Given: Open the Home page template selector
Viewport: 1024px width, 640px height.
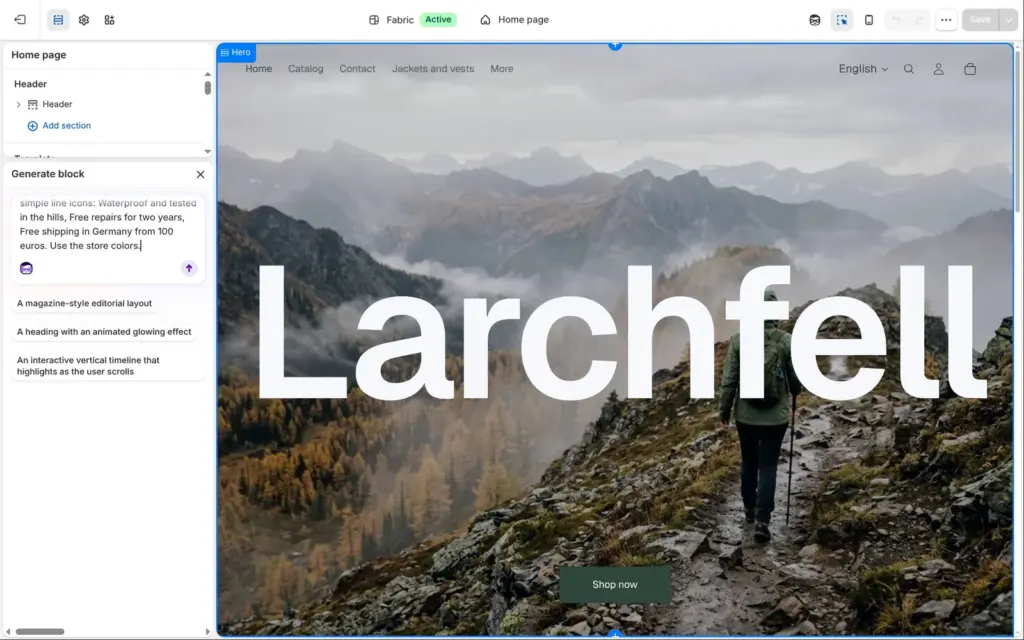Looking at the screenshot, I should pos(515,20).
